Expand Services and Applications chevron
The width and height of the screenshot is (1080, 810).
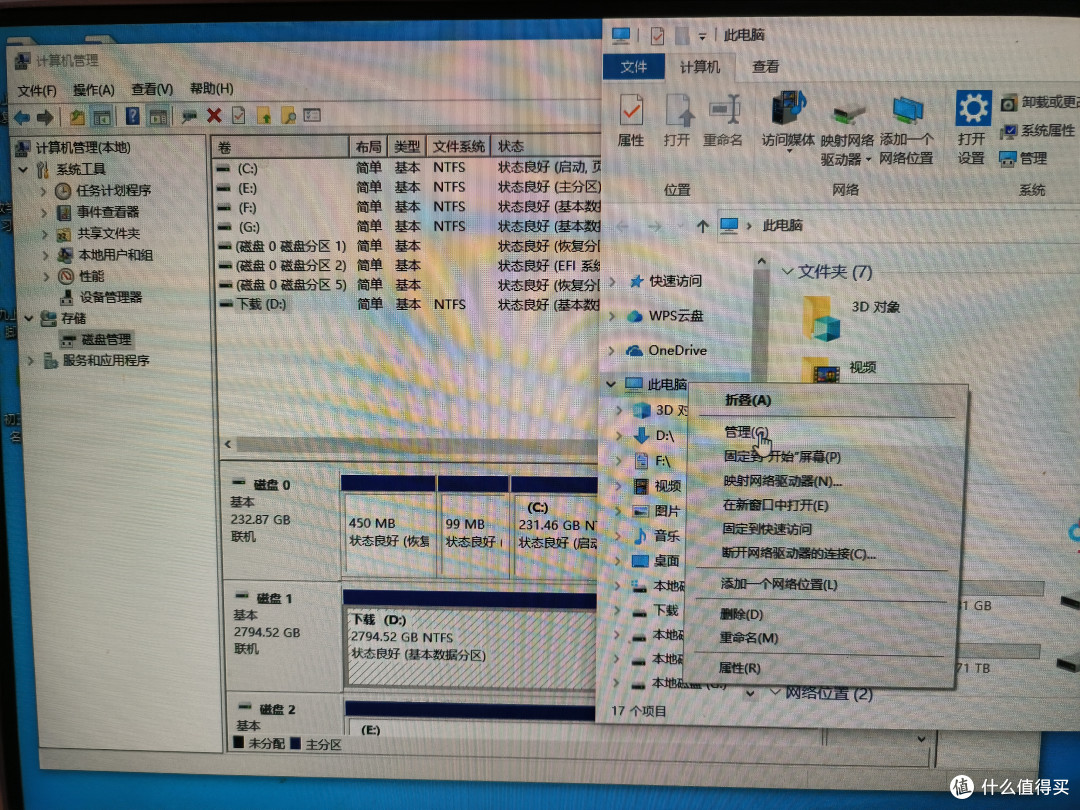[30, 360]
